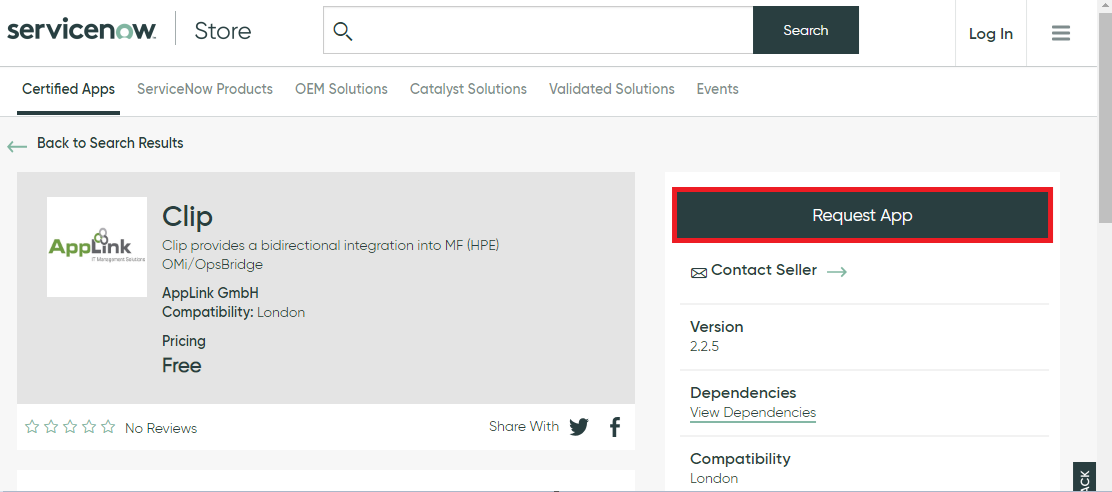Image resolution: width=1112 pixels, height=492 pixels.
Task: Open Catalyst Solutions tab
Action: (468, 89)
